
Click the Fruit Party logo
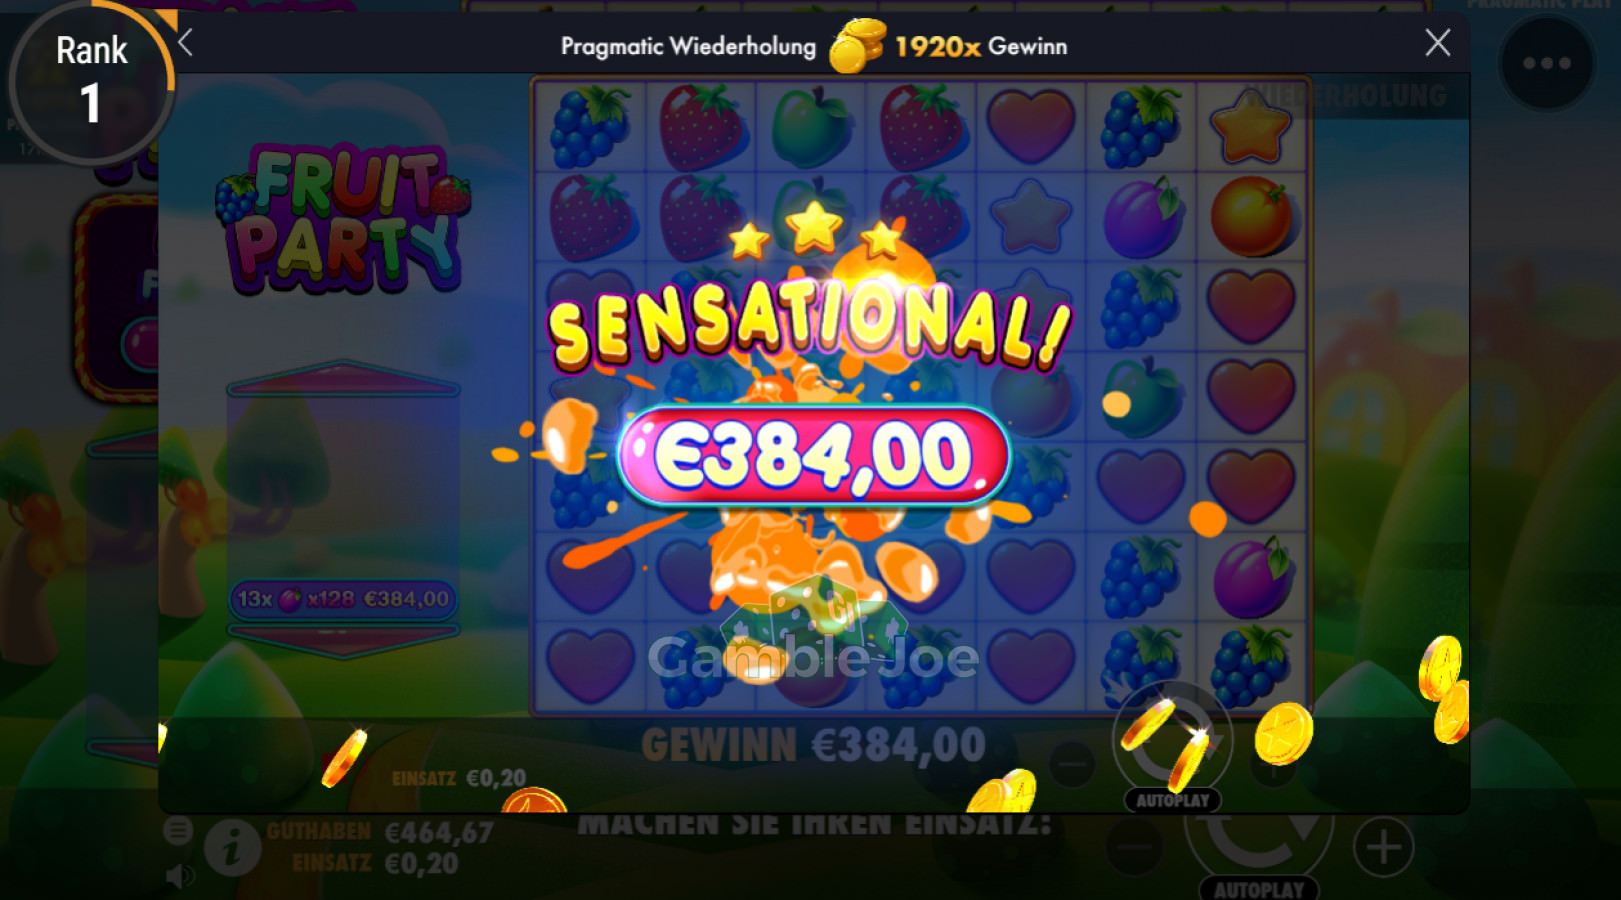(343, 219)
